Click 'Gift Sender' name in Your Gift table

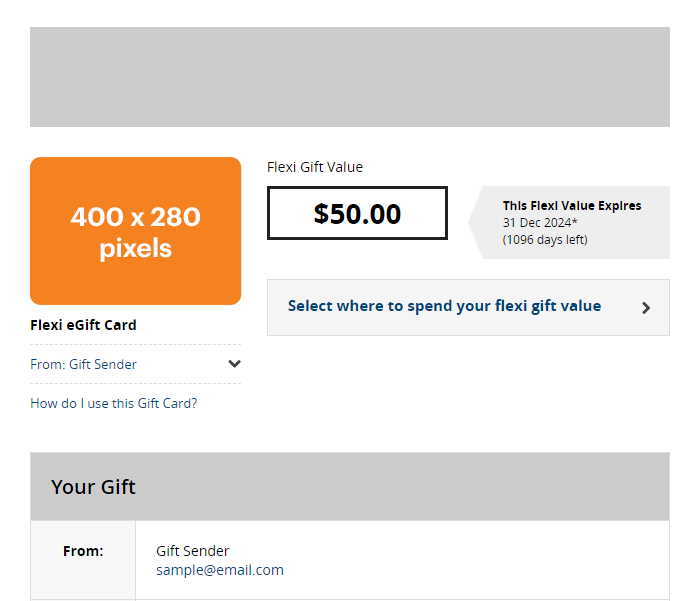click(193, 551)
